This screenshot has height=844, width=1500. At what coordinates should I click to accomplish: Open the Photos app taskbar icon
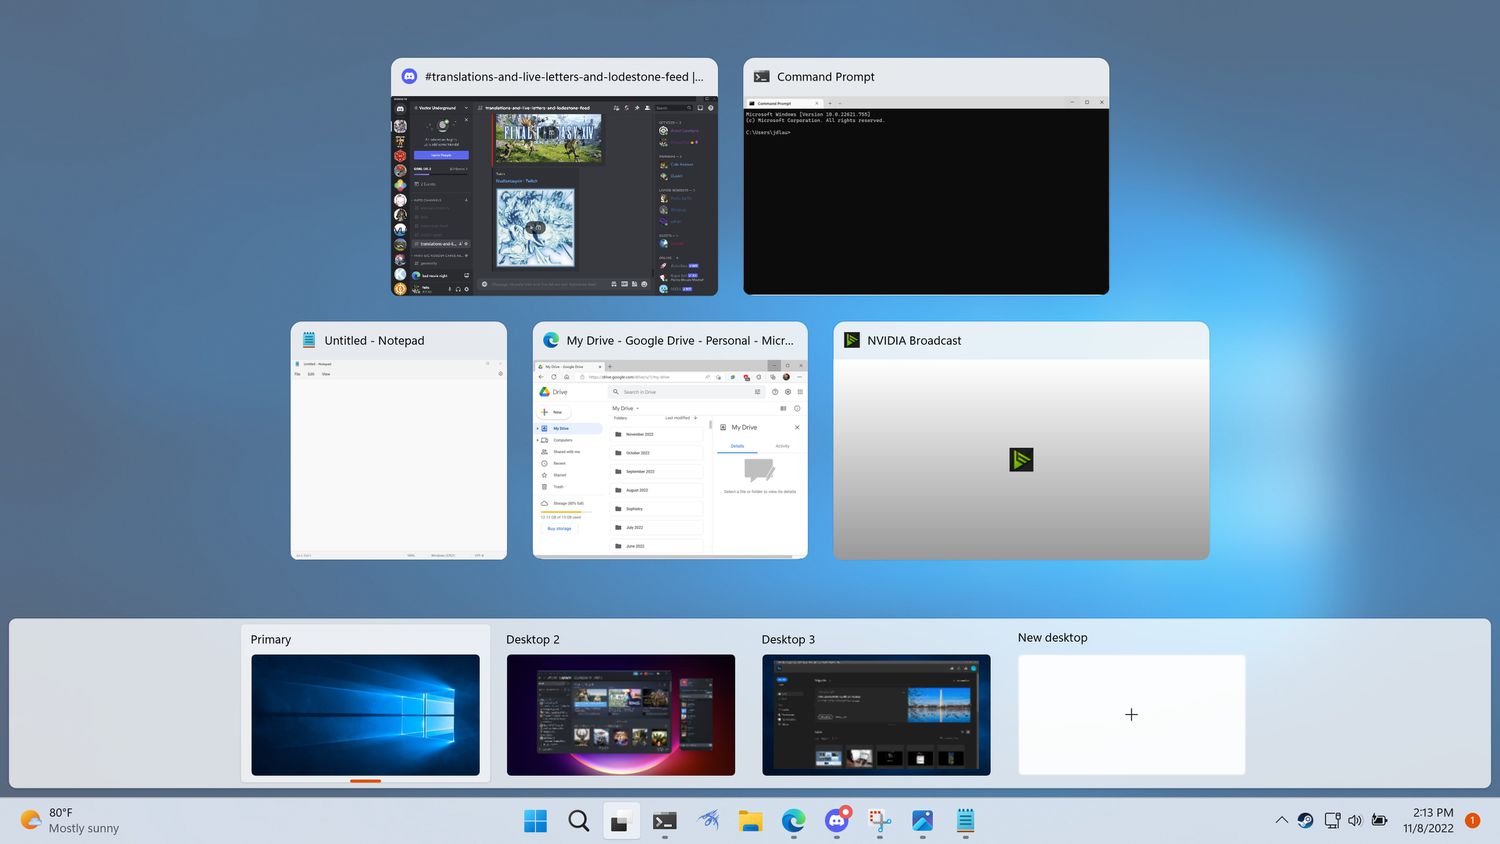tap(922, 821)
